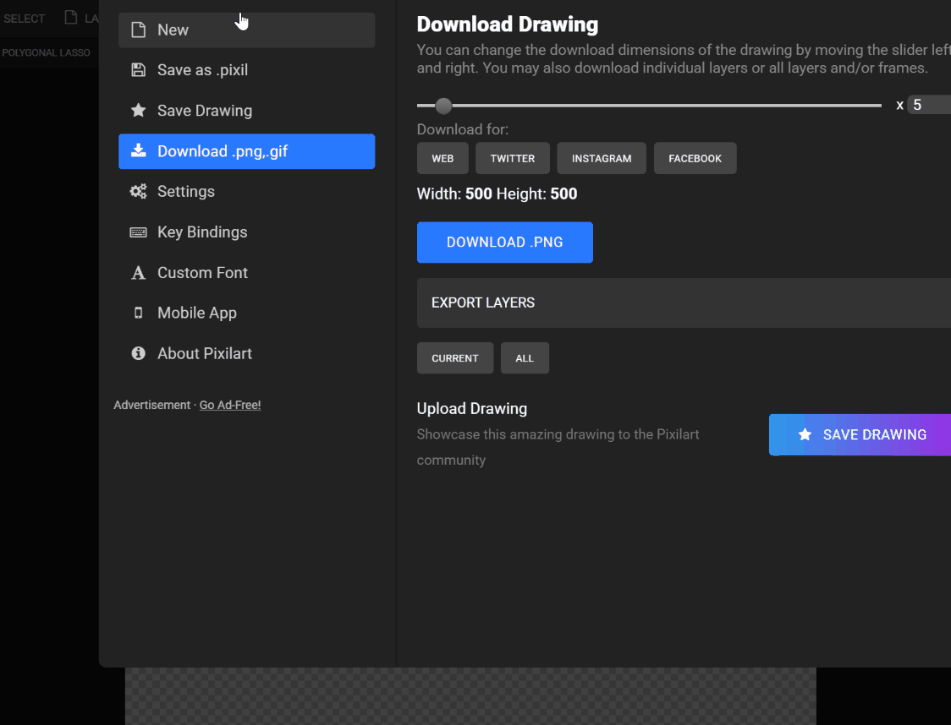Click the scale multiplier input field
The width and height of the screenshot is (951, 725).
click(x=929, y=105)
